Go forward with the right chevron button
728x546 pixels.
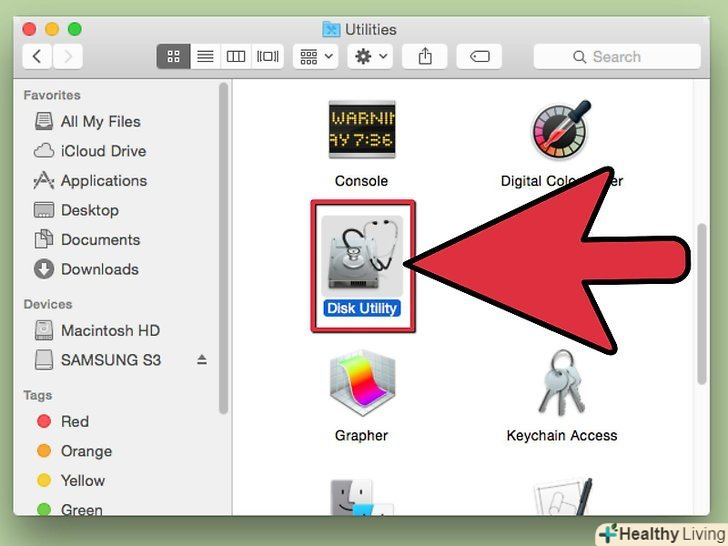pyautogui.click(x=68, y=57)
